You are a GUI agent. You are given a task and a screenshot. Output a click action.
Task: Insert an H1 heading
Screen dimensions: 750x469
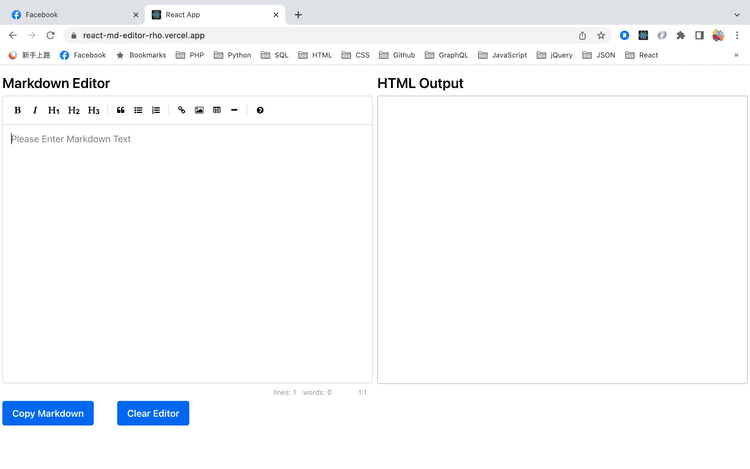54,110
